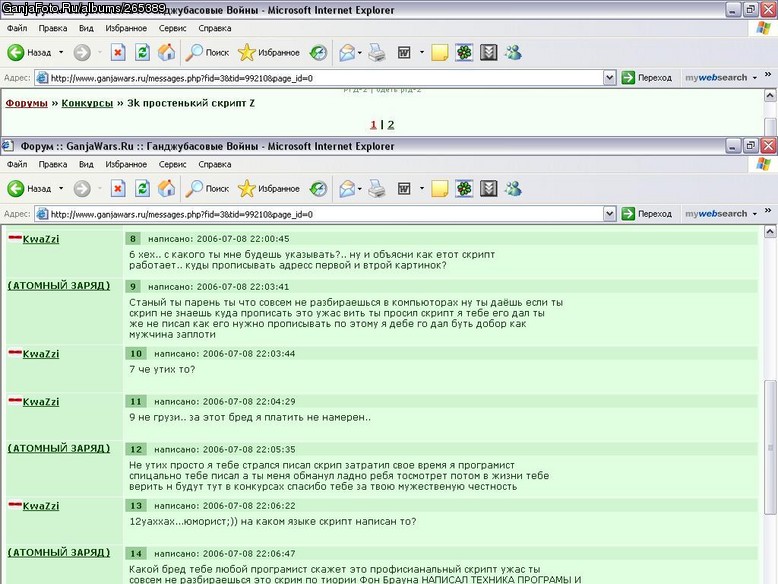Click the Refresh icon in the front window
This screenshot has height=584, width=778.
pyautogui.click(x=142, y=189)
